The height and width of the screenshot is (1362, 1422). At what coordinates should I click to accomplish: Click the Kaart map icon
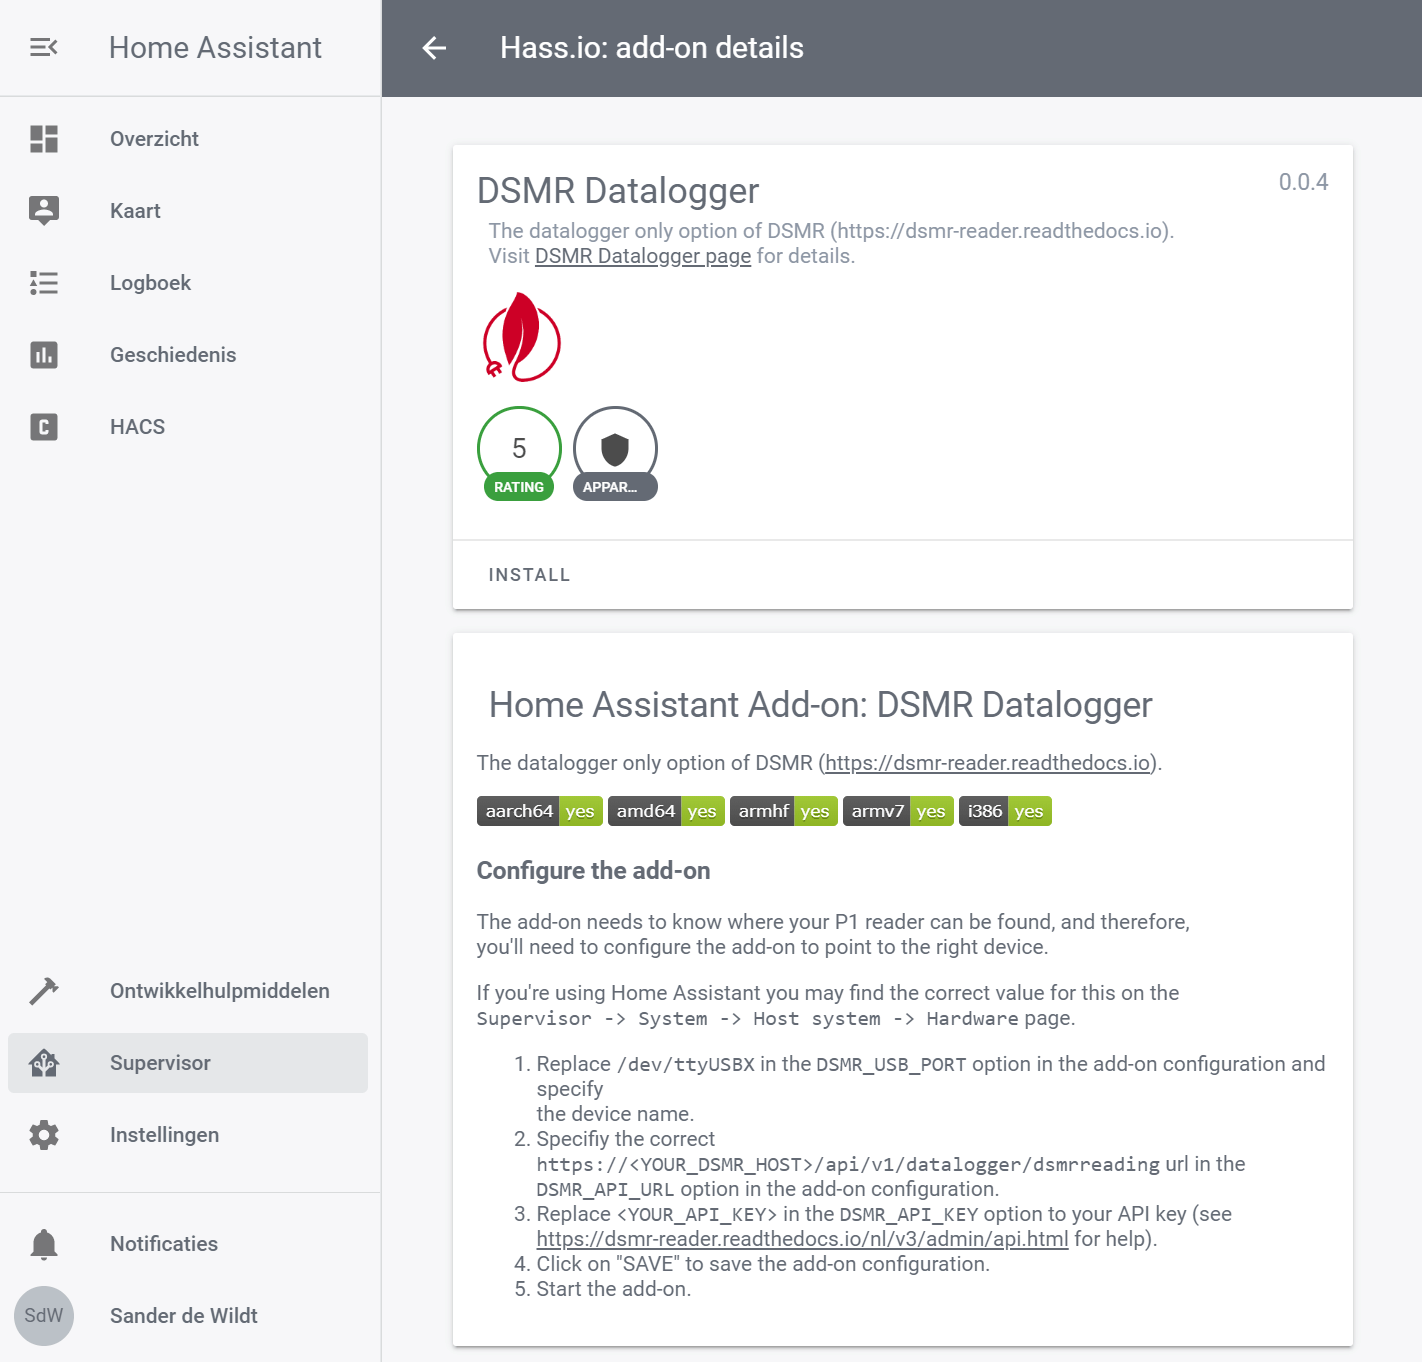(x=44, y=211)
